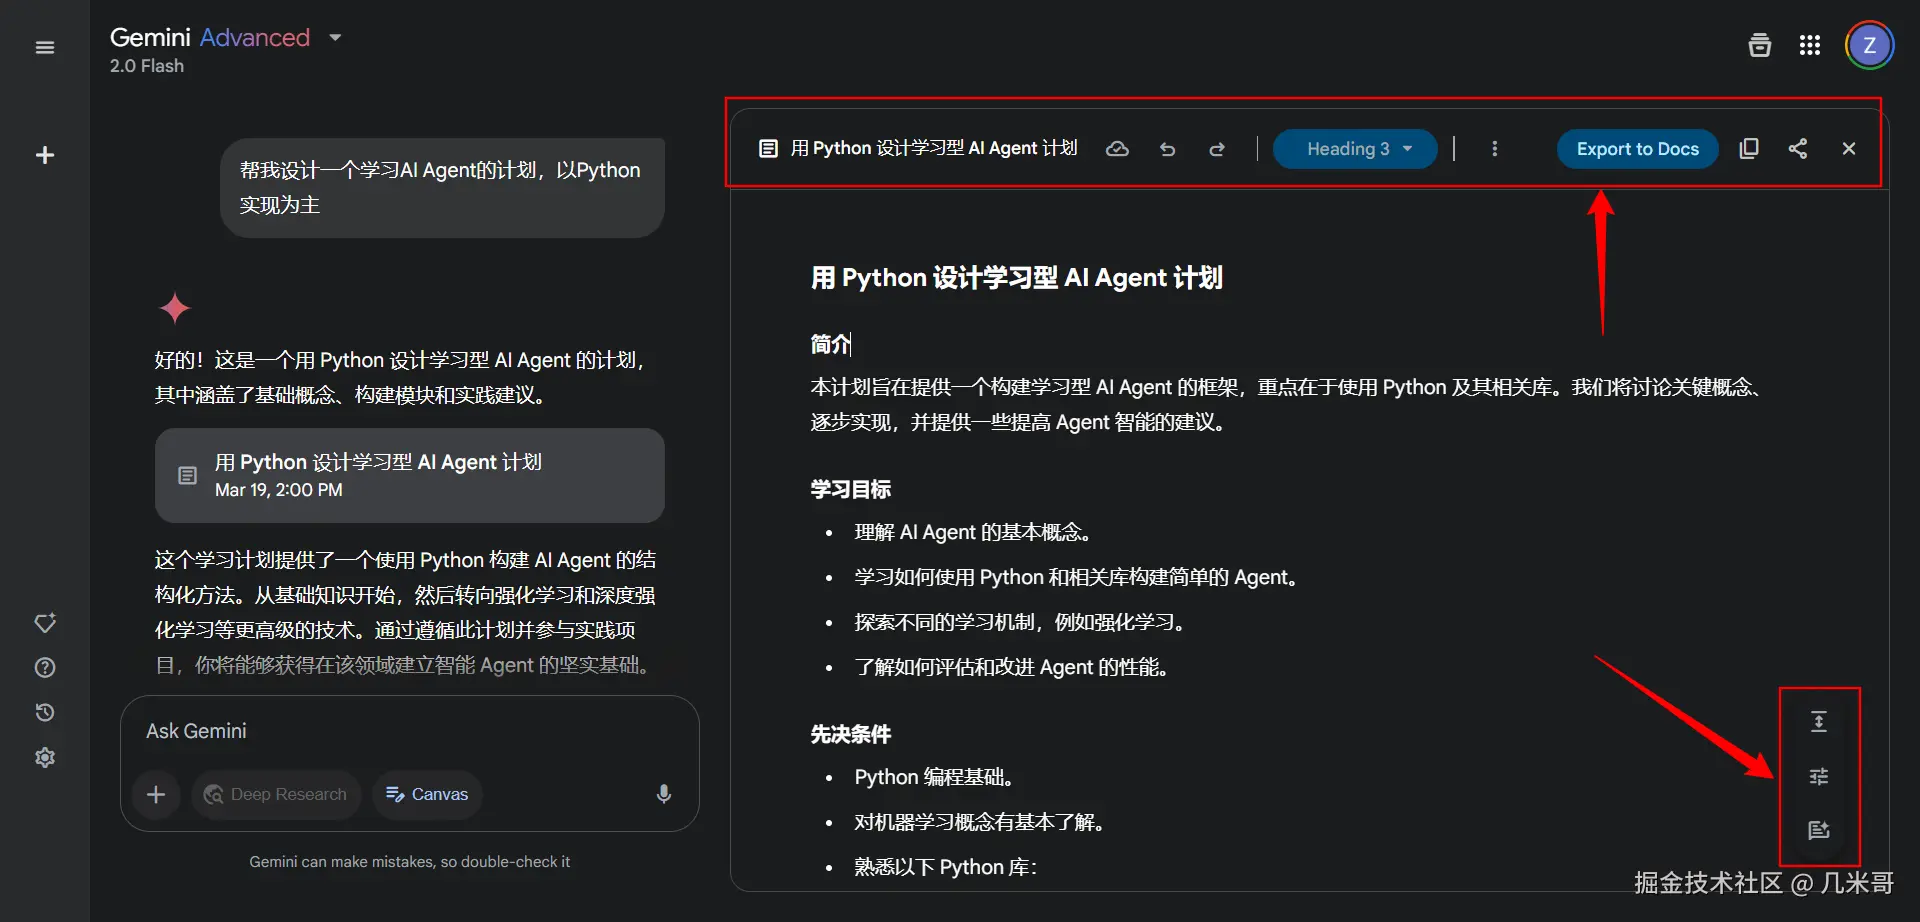Open the Python AI Agent document card
This screenshot has height=922, width=1920.
410,475
